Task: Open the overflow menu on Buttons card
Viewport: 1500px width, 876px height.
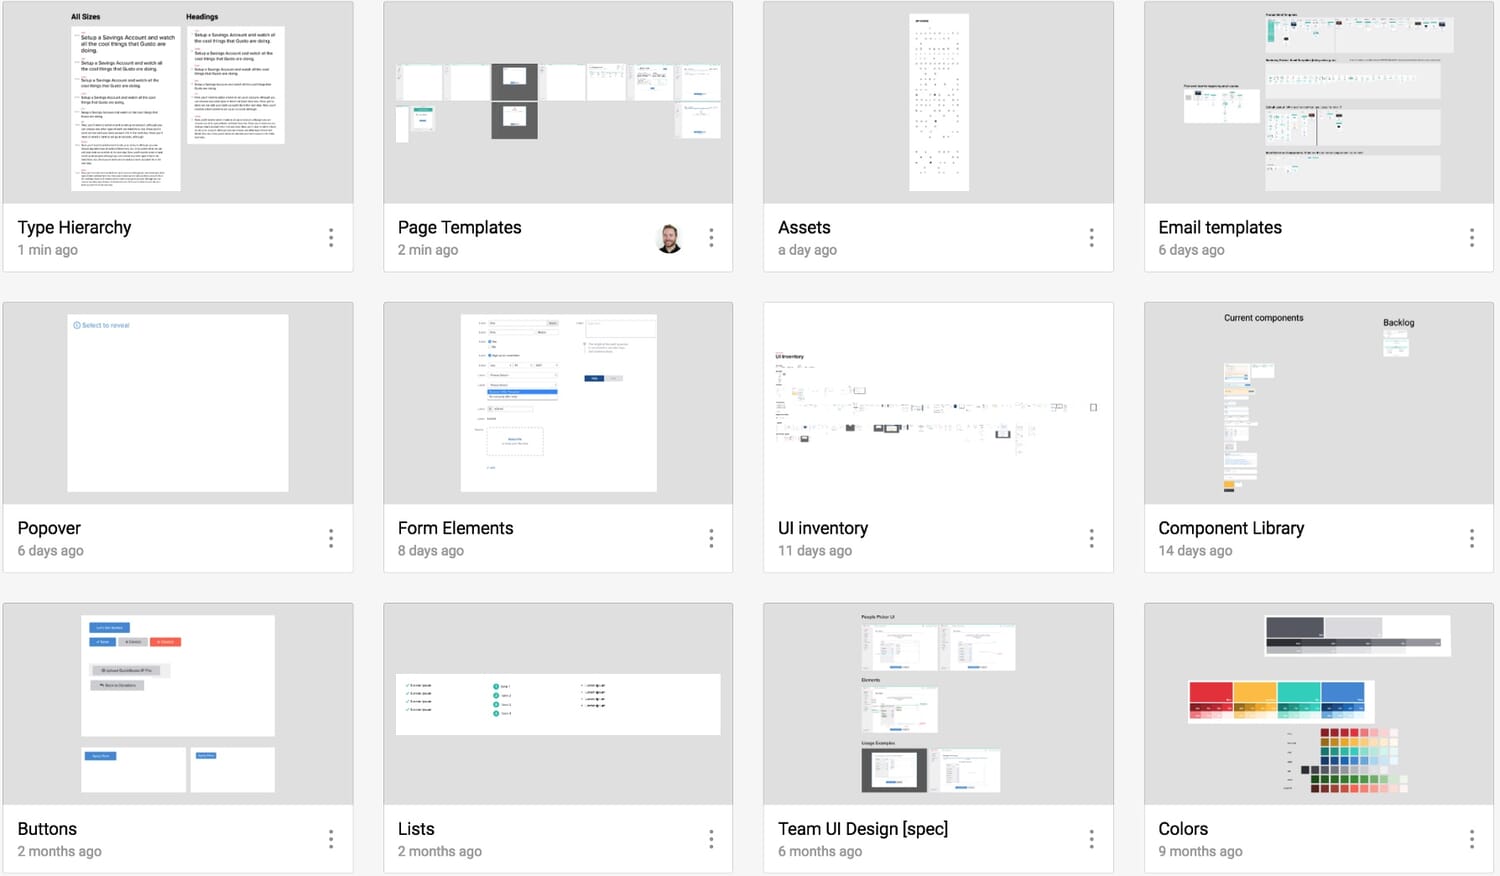Action: (331, 839)
